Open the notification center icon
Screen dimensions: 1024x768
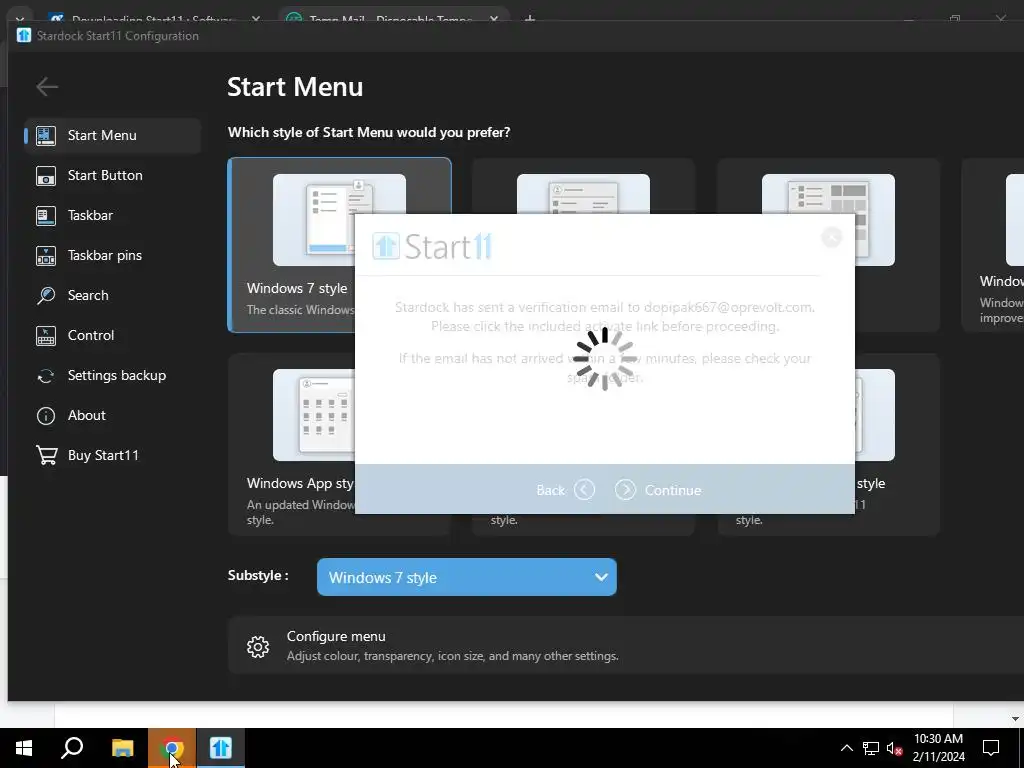991,748
